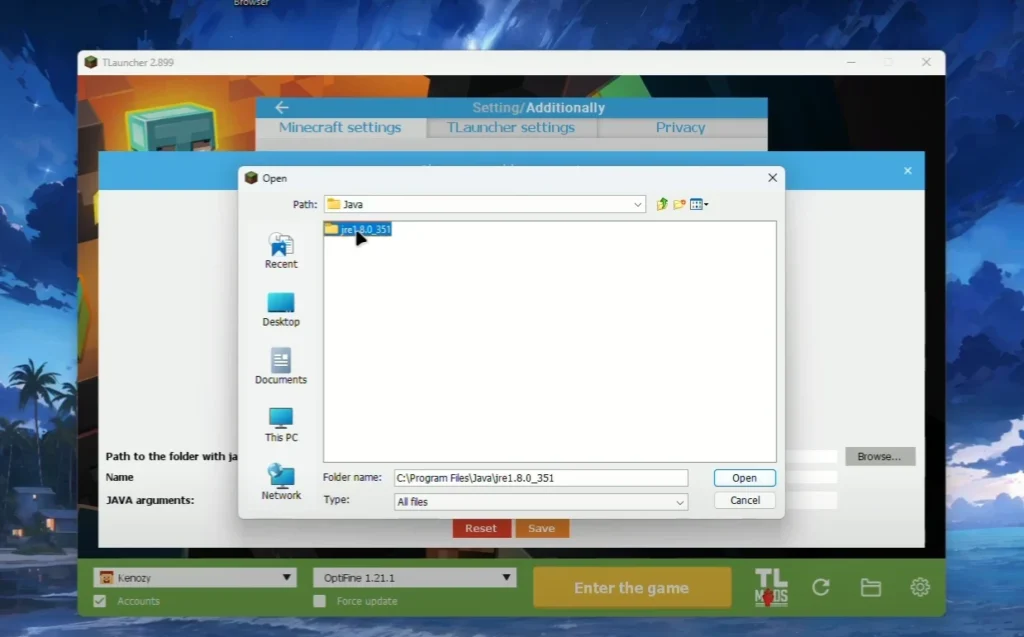Open Network shortcut in sidebar
1024x637 pixels.
281,482
